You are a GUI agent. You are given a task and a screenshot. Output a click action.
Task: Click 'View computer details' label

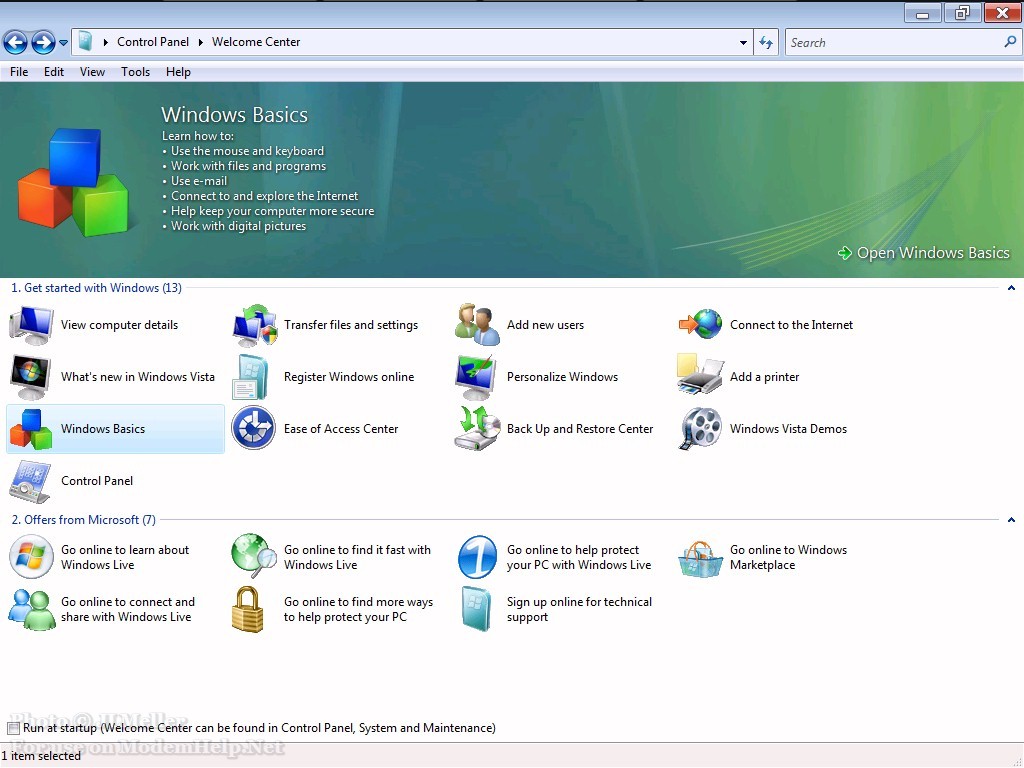coord(120,325)
